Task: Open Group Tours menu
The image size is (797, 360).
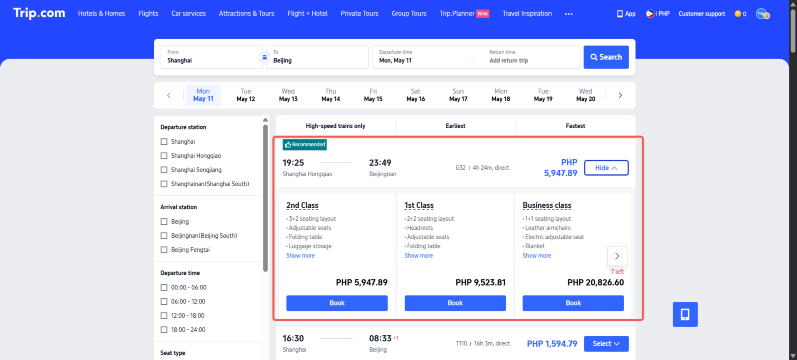Action: (409, 14)
